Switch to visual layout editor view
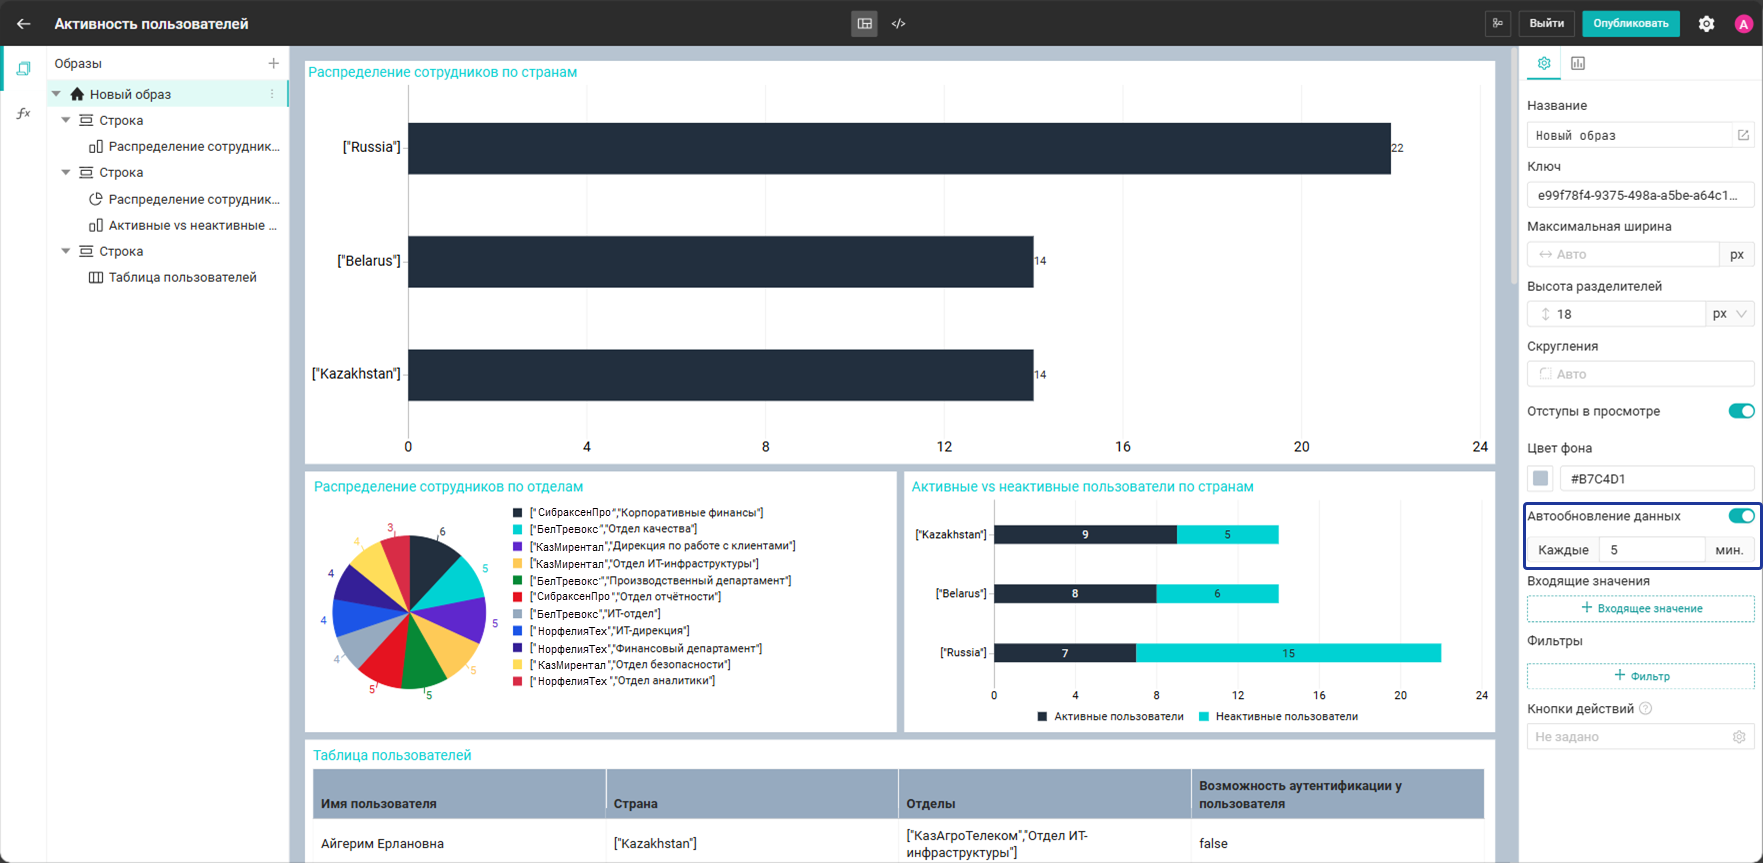Screen dimensions: 1763x863 (865, 24)
